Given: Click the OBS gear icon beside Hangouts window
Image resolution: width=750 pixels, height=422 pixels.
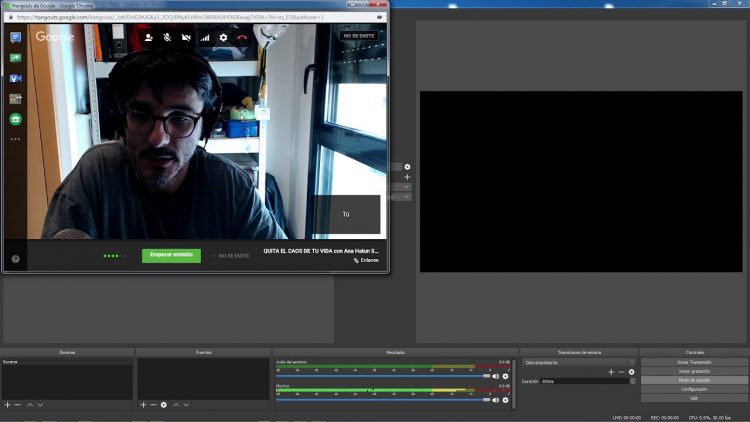Looking at the screenshot, I should [x=407, y=167].
